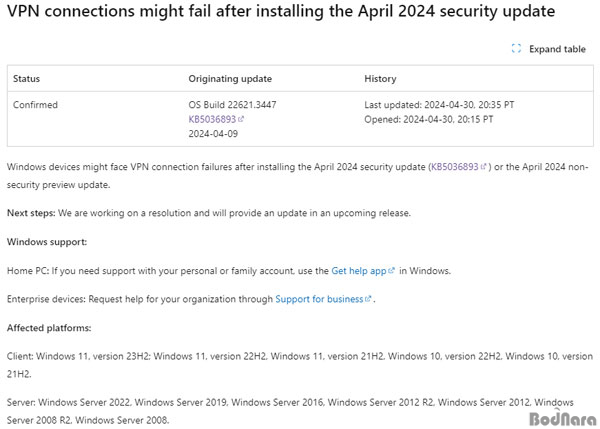Click the VPN connections page heading
The image size is (600, 429).
pyautogui.click(x=281, y=11)
